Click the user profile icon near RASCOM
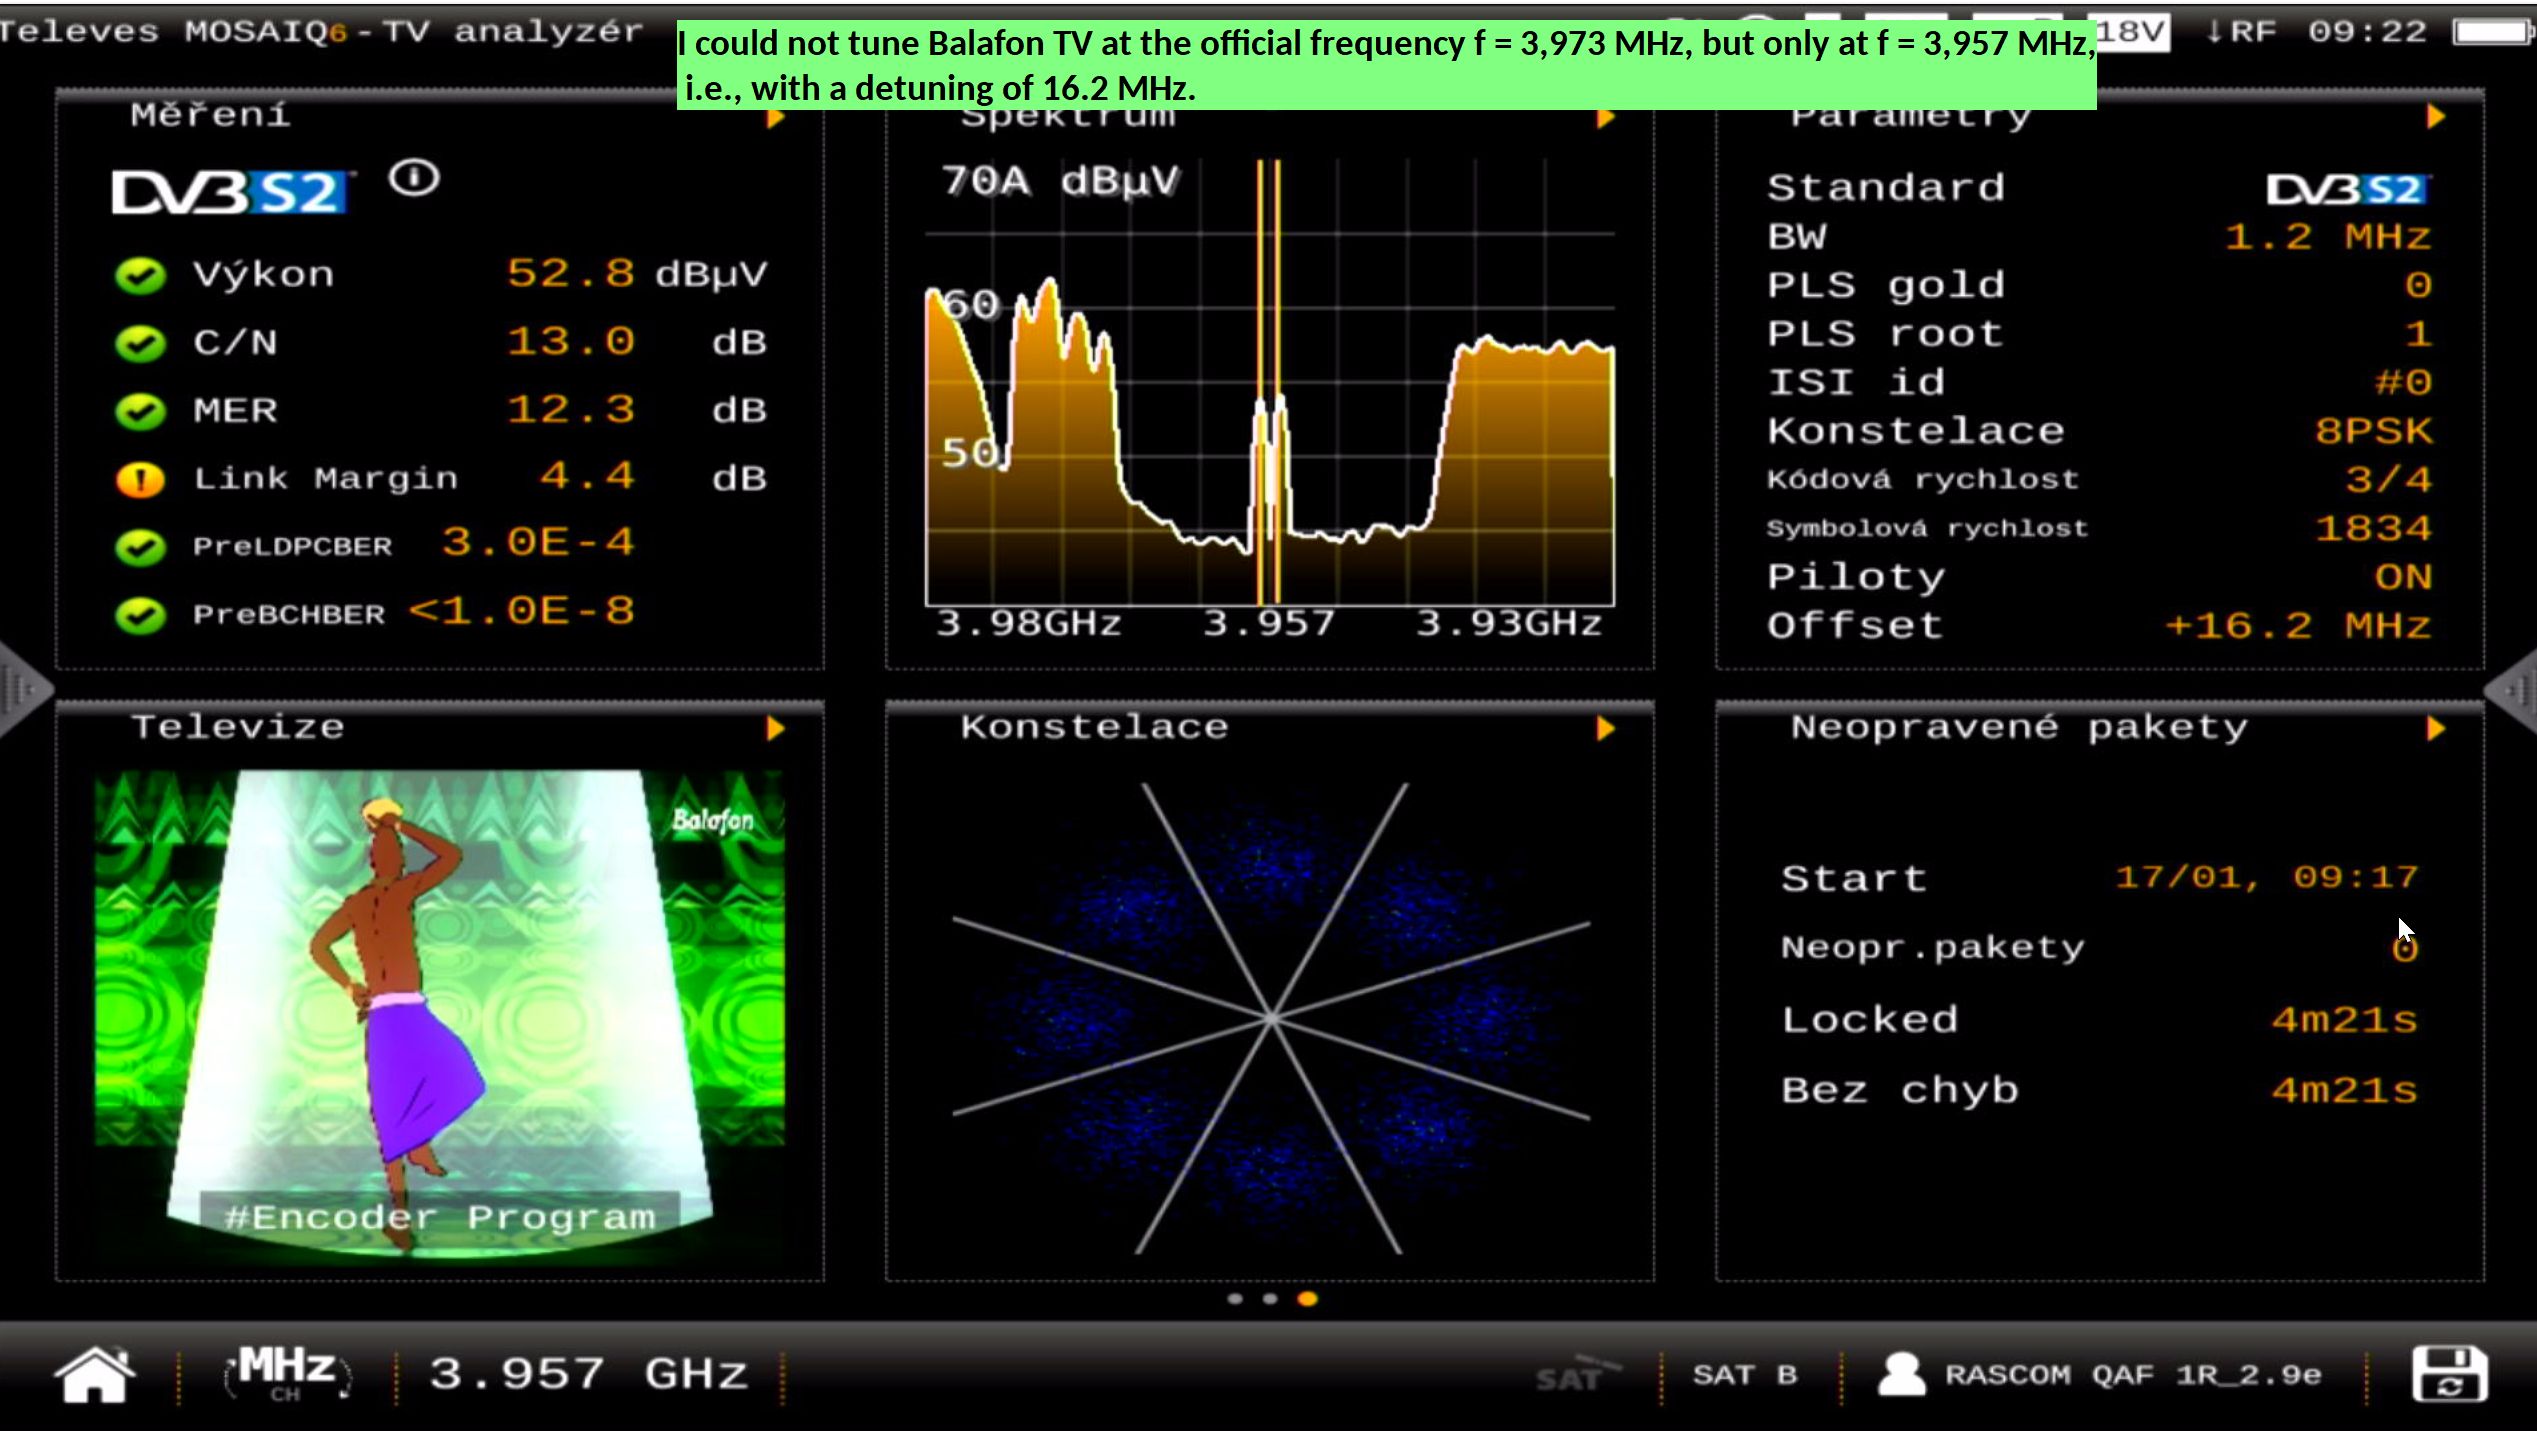Viewport: 2537px width, 1431px height. coord(1901,1374)
